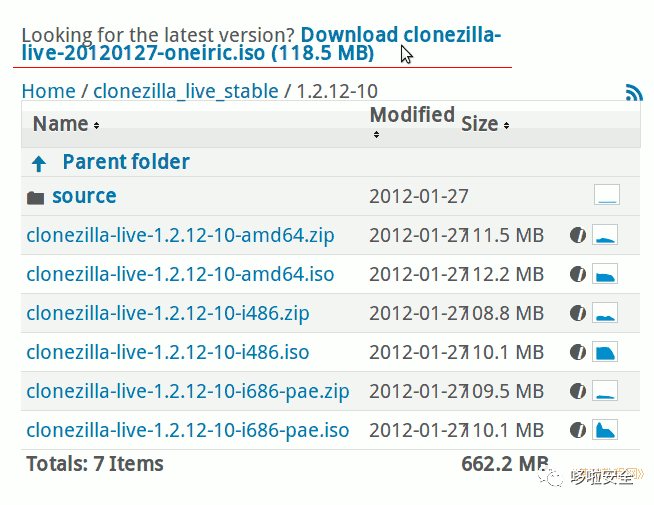The width and height of the screenshot is (654, 505).
Task: Go to Home breadcrumb
Action: pos(48,91)
